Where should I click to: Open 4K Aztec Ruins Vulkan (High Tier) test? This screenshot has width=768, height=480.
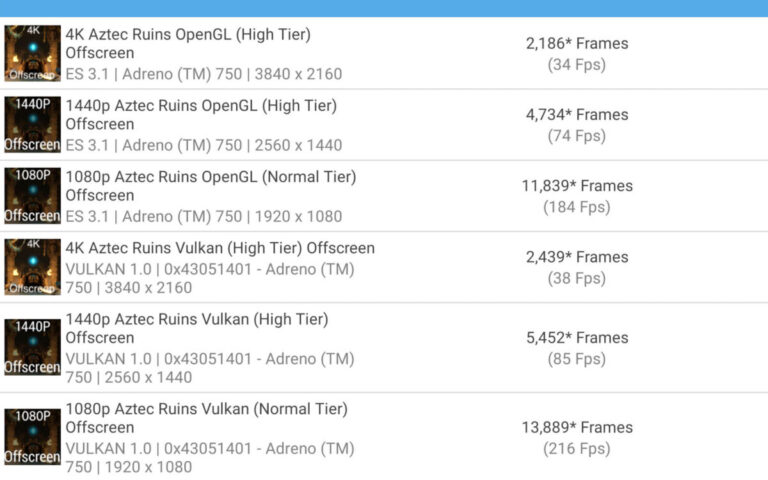pyautogui.click(x=220, y=248)
